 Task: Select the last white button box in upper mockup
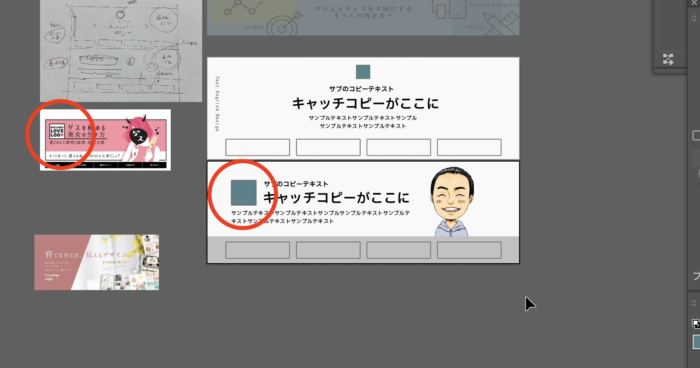(x=469, y=147)
